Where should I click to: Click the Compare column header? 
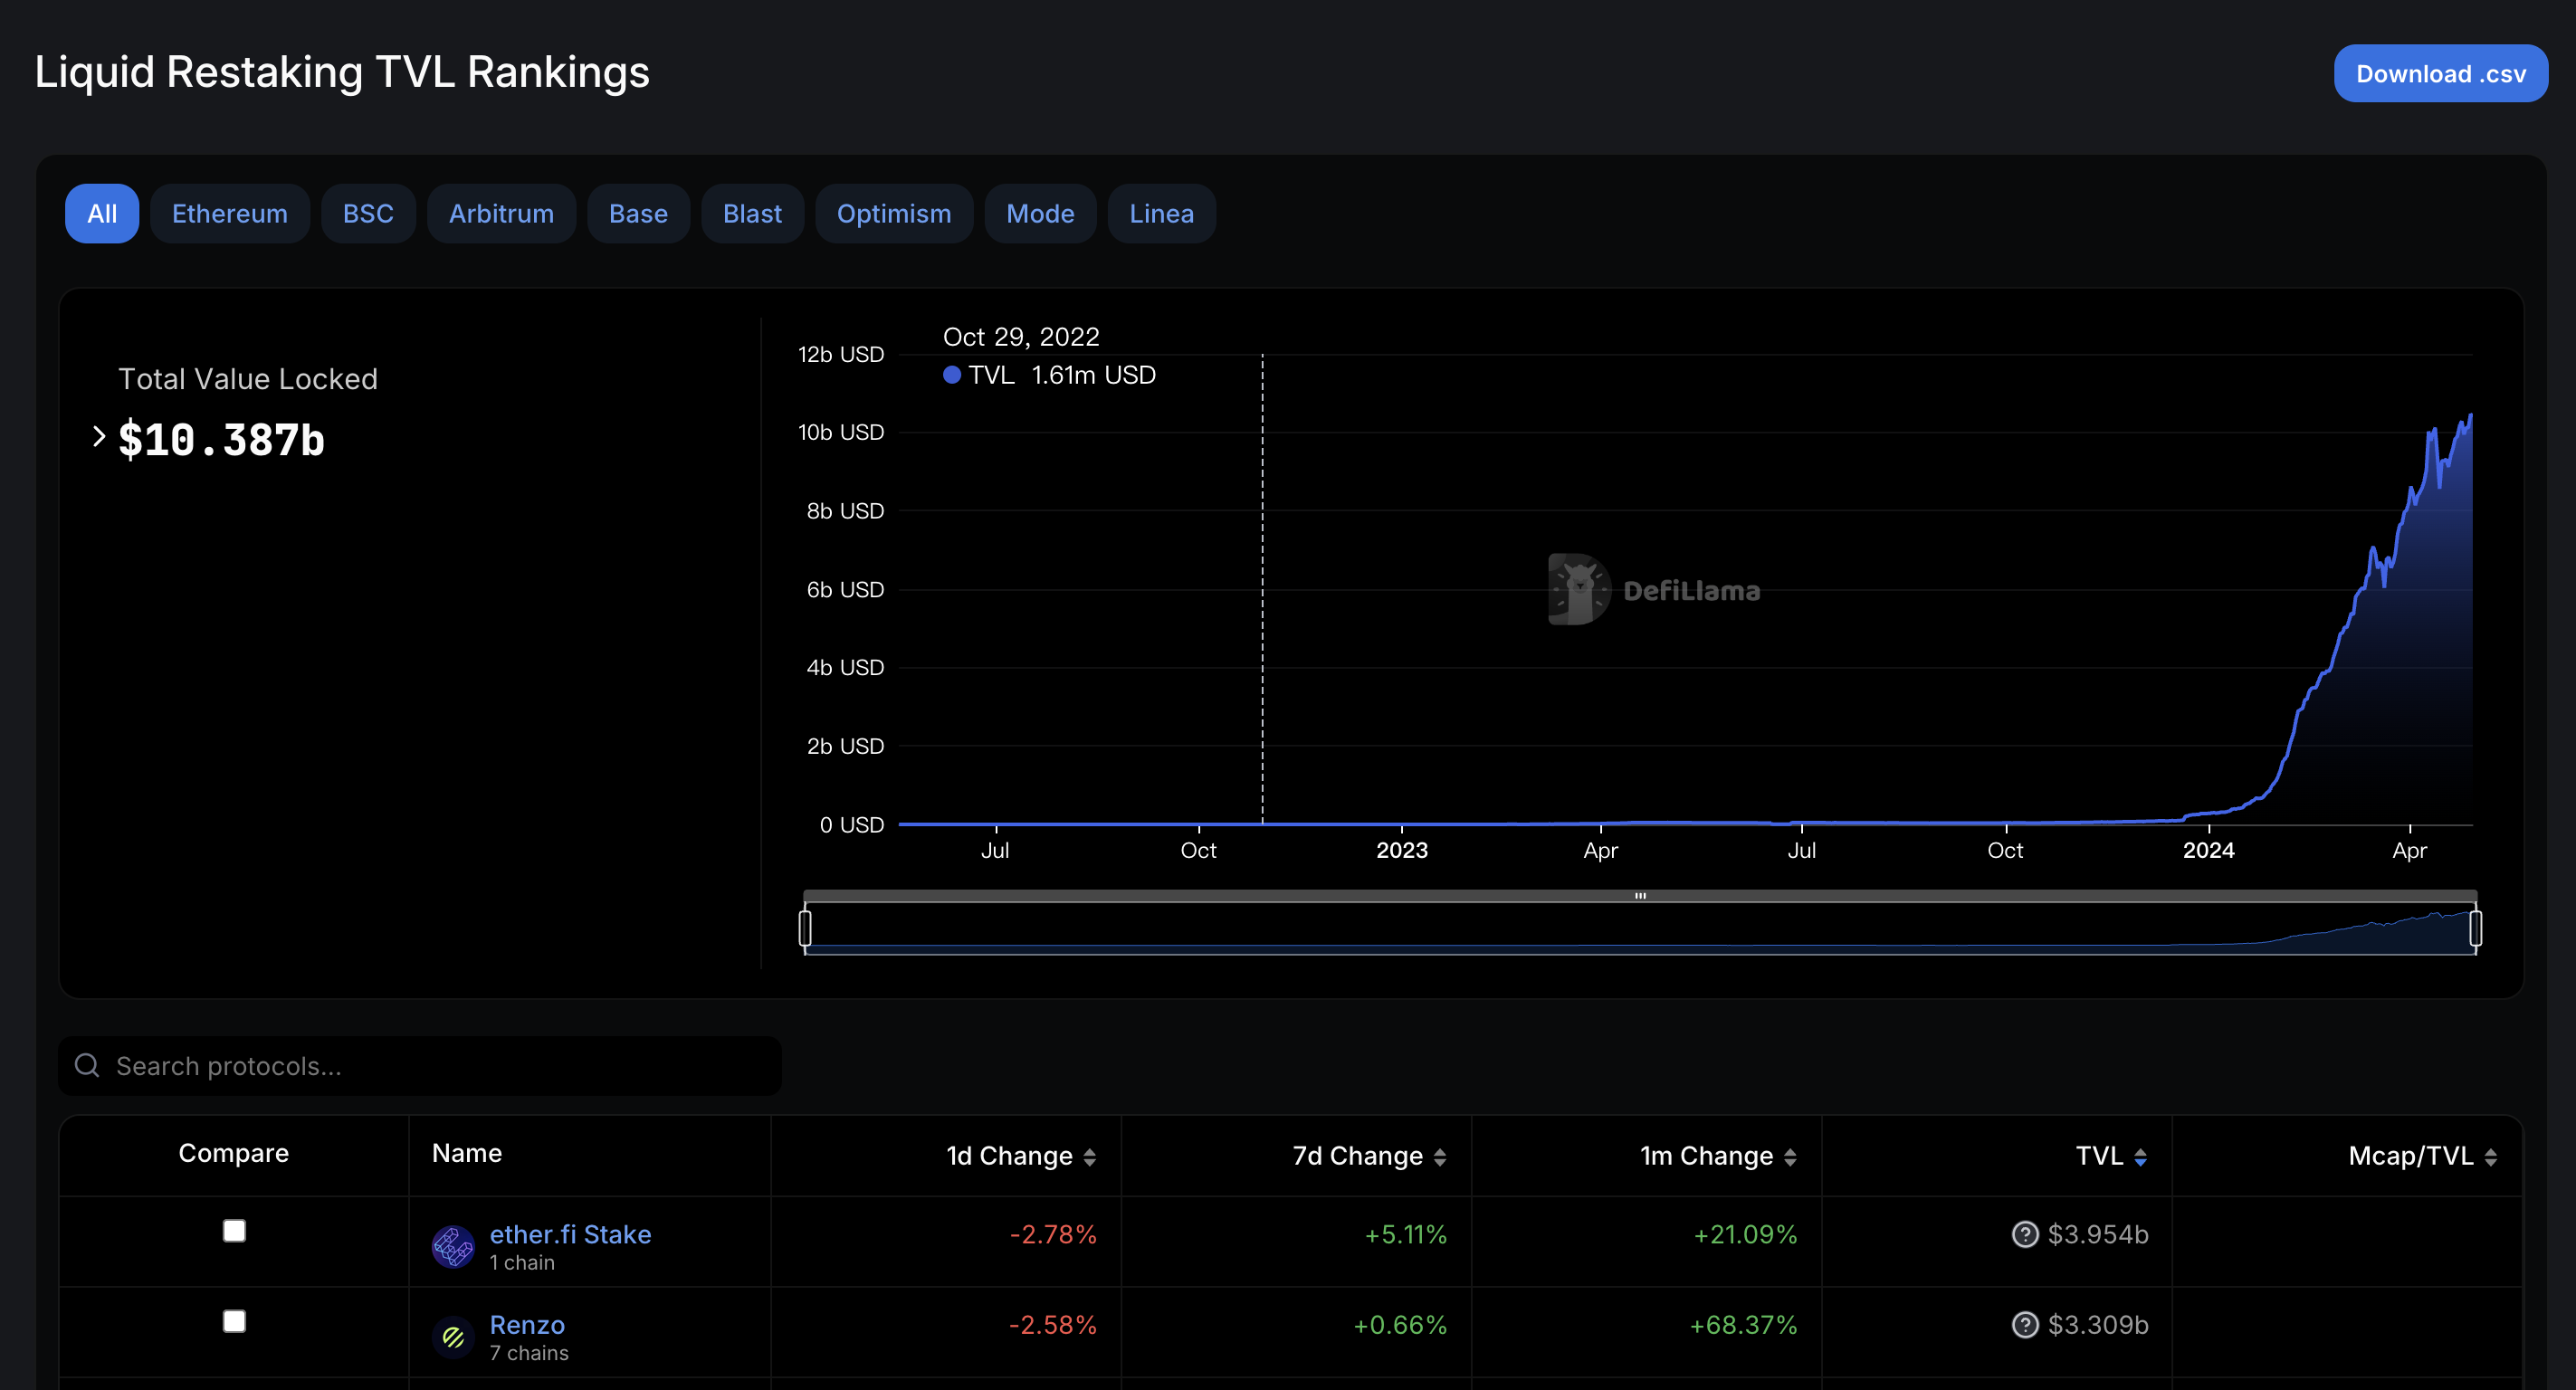pos(234,1153)
